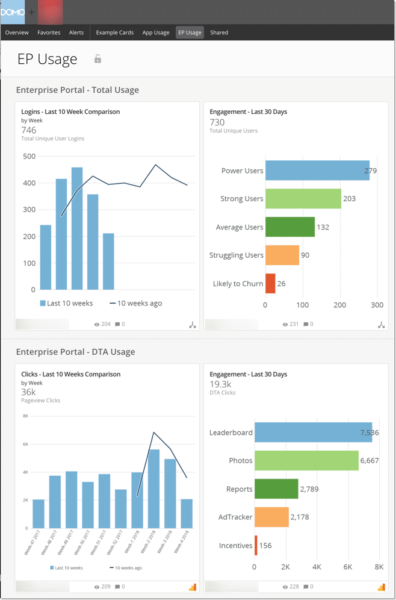The width and height of the screenshot is (396, 600).
Task: Open Engagement - Last 30 Days card with 730 users
Action: (x=248, y=112)
